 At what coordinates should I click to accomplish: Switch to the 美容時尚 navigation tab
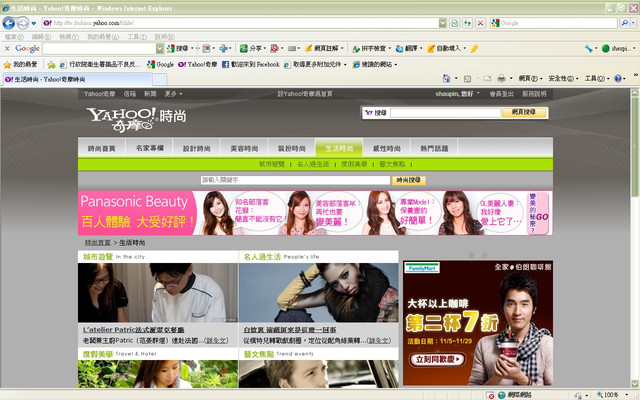tap(244, 149)
